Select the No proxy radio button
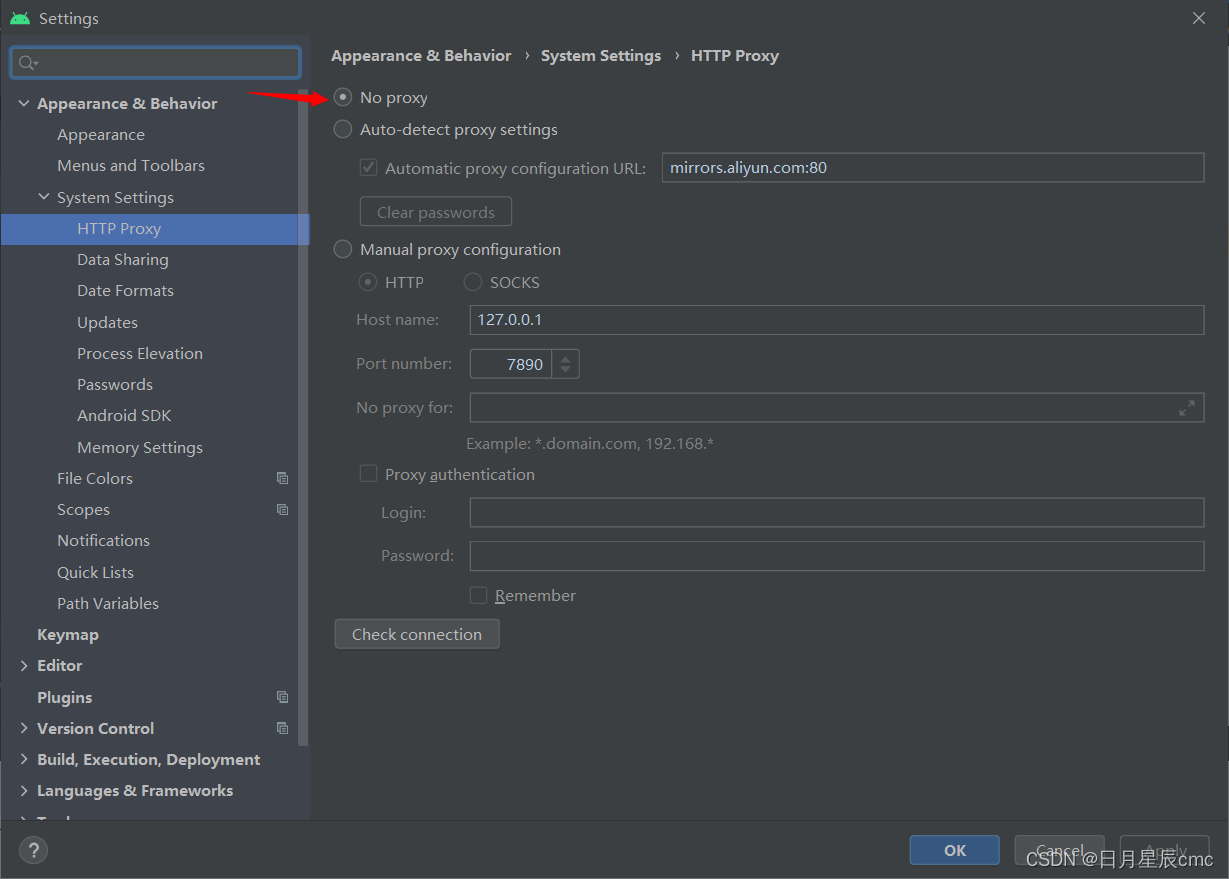This screenshot has width=1229, height=879. (343, 97)
